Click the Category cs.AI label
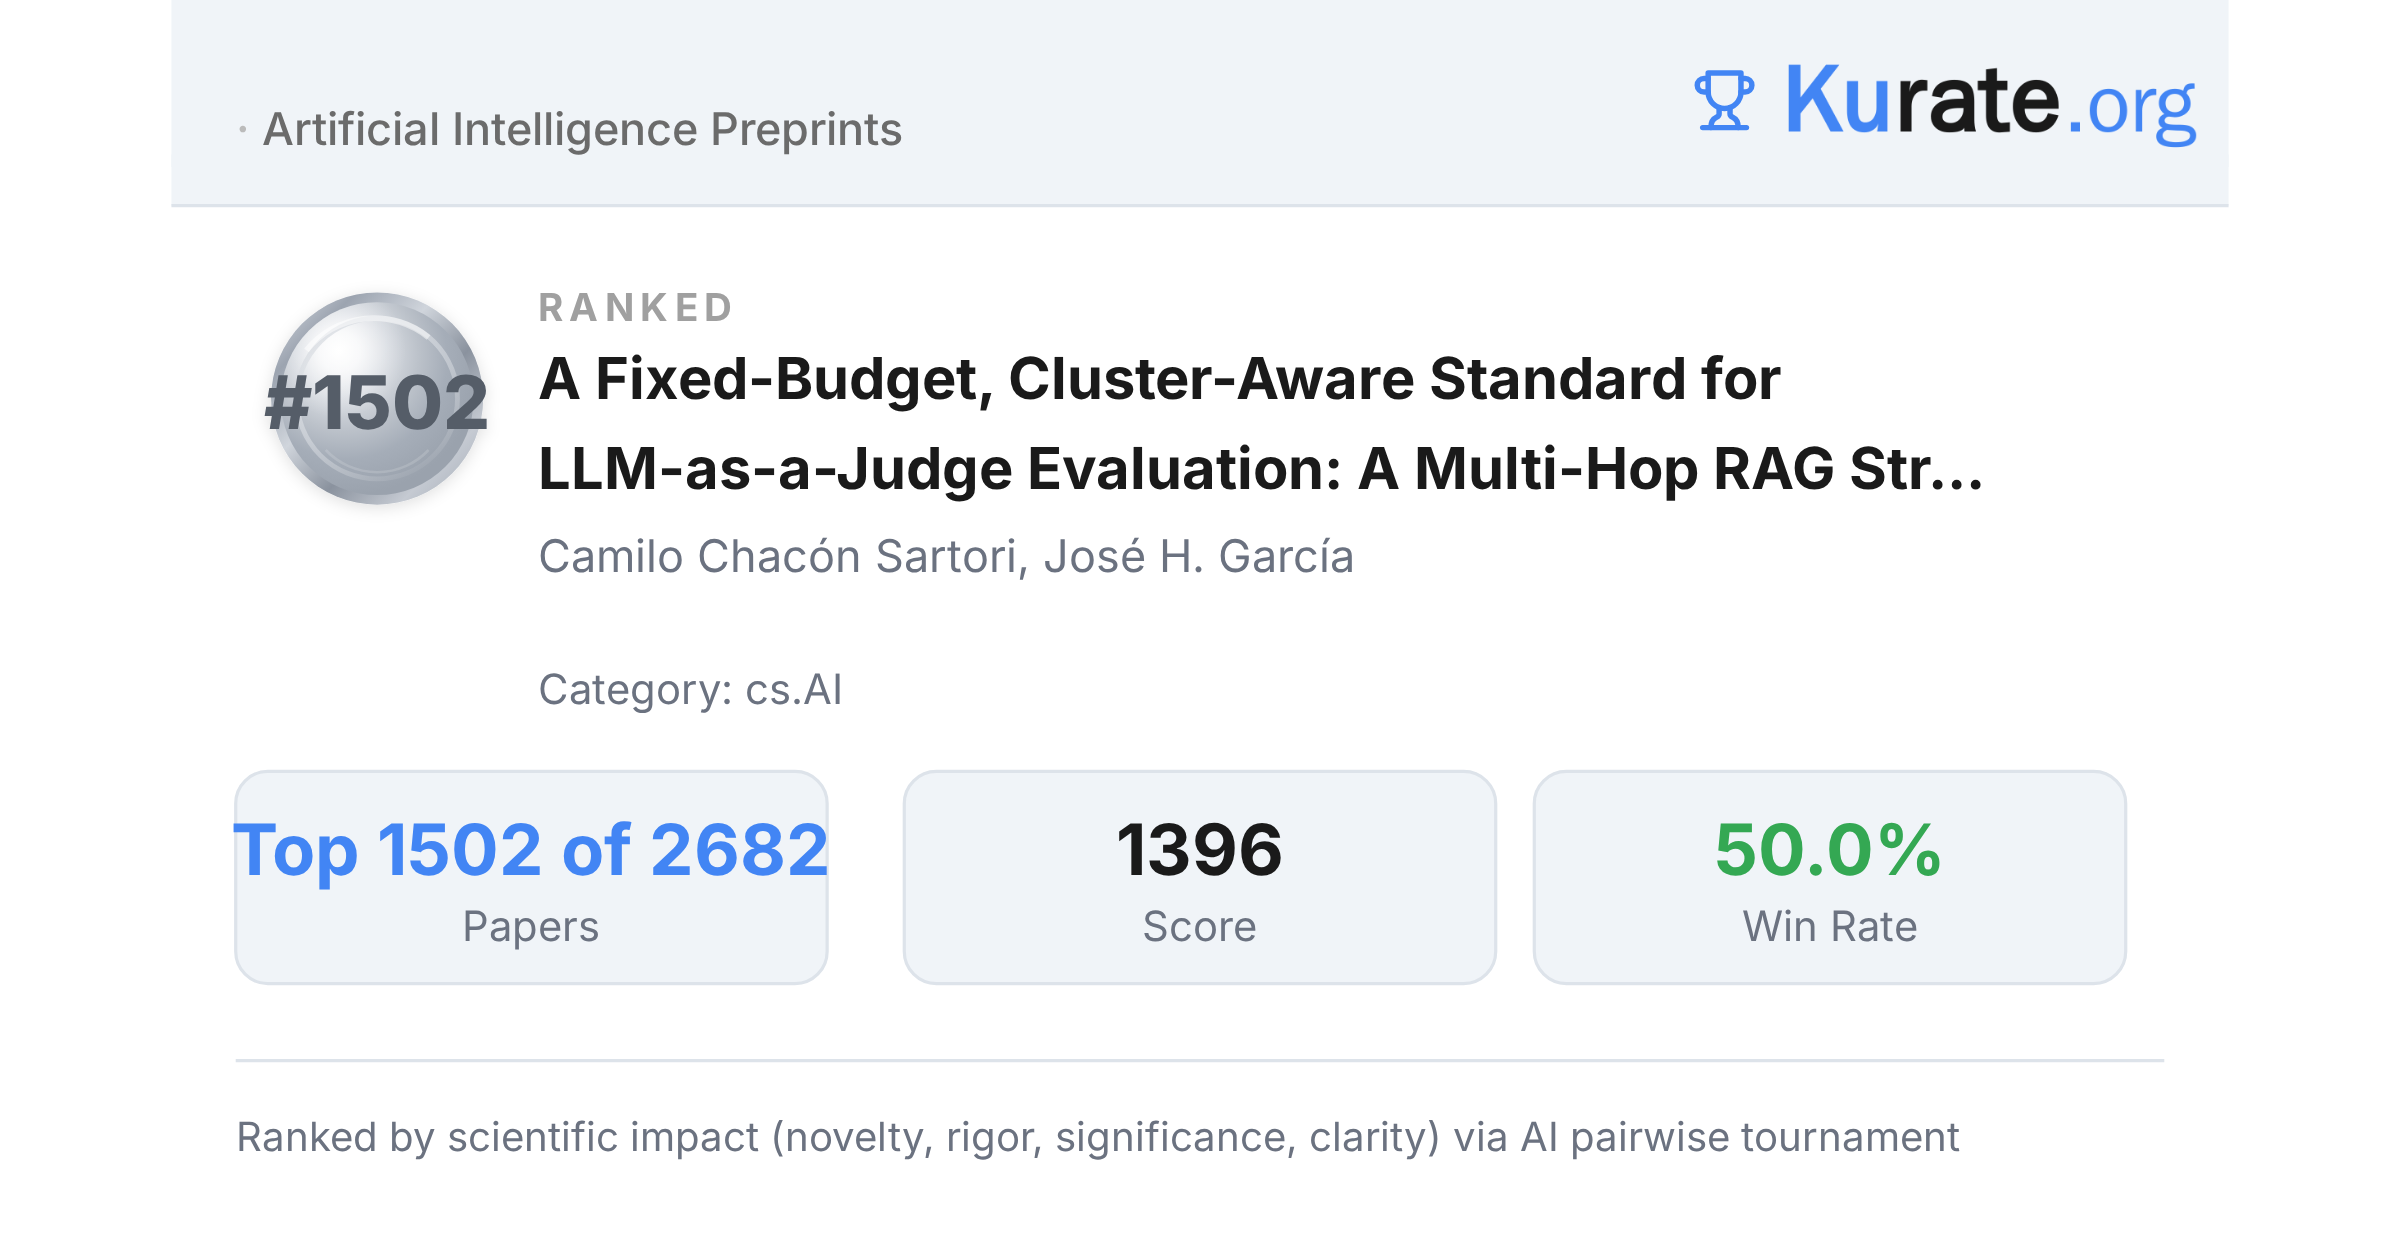Viewport: 2400px width, 1260px height. tap(690, 689)
